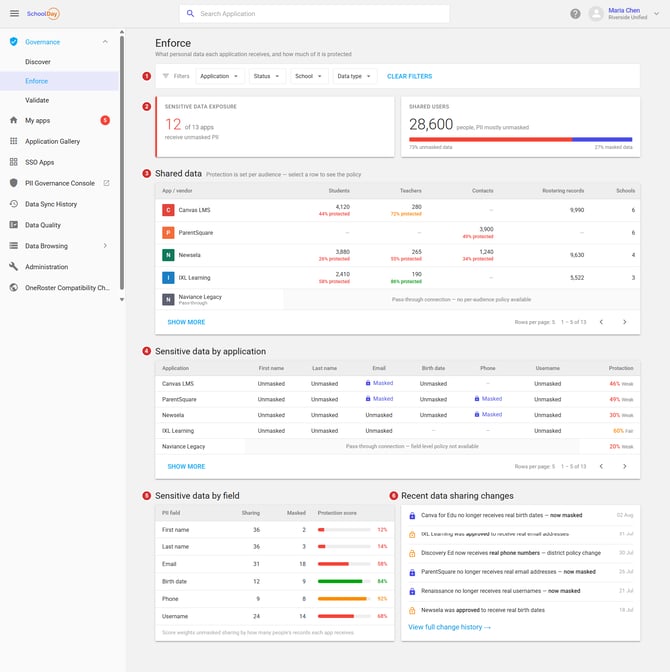
Task: Click the Naviance Legacy app icon
Action: (x=168, y=299)
